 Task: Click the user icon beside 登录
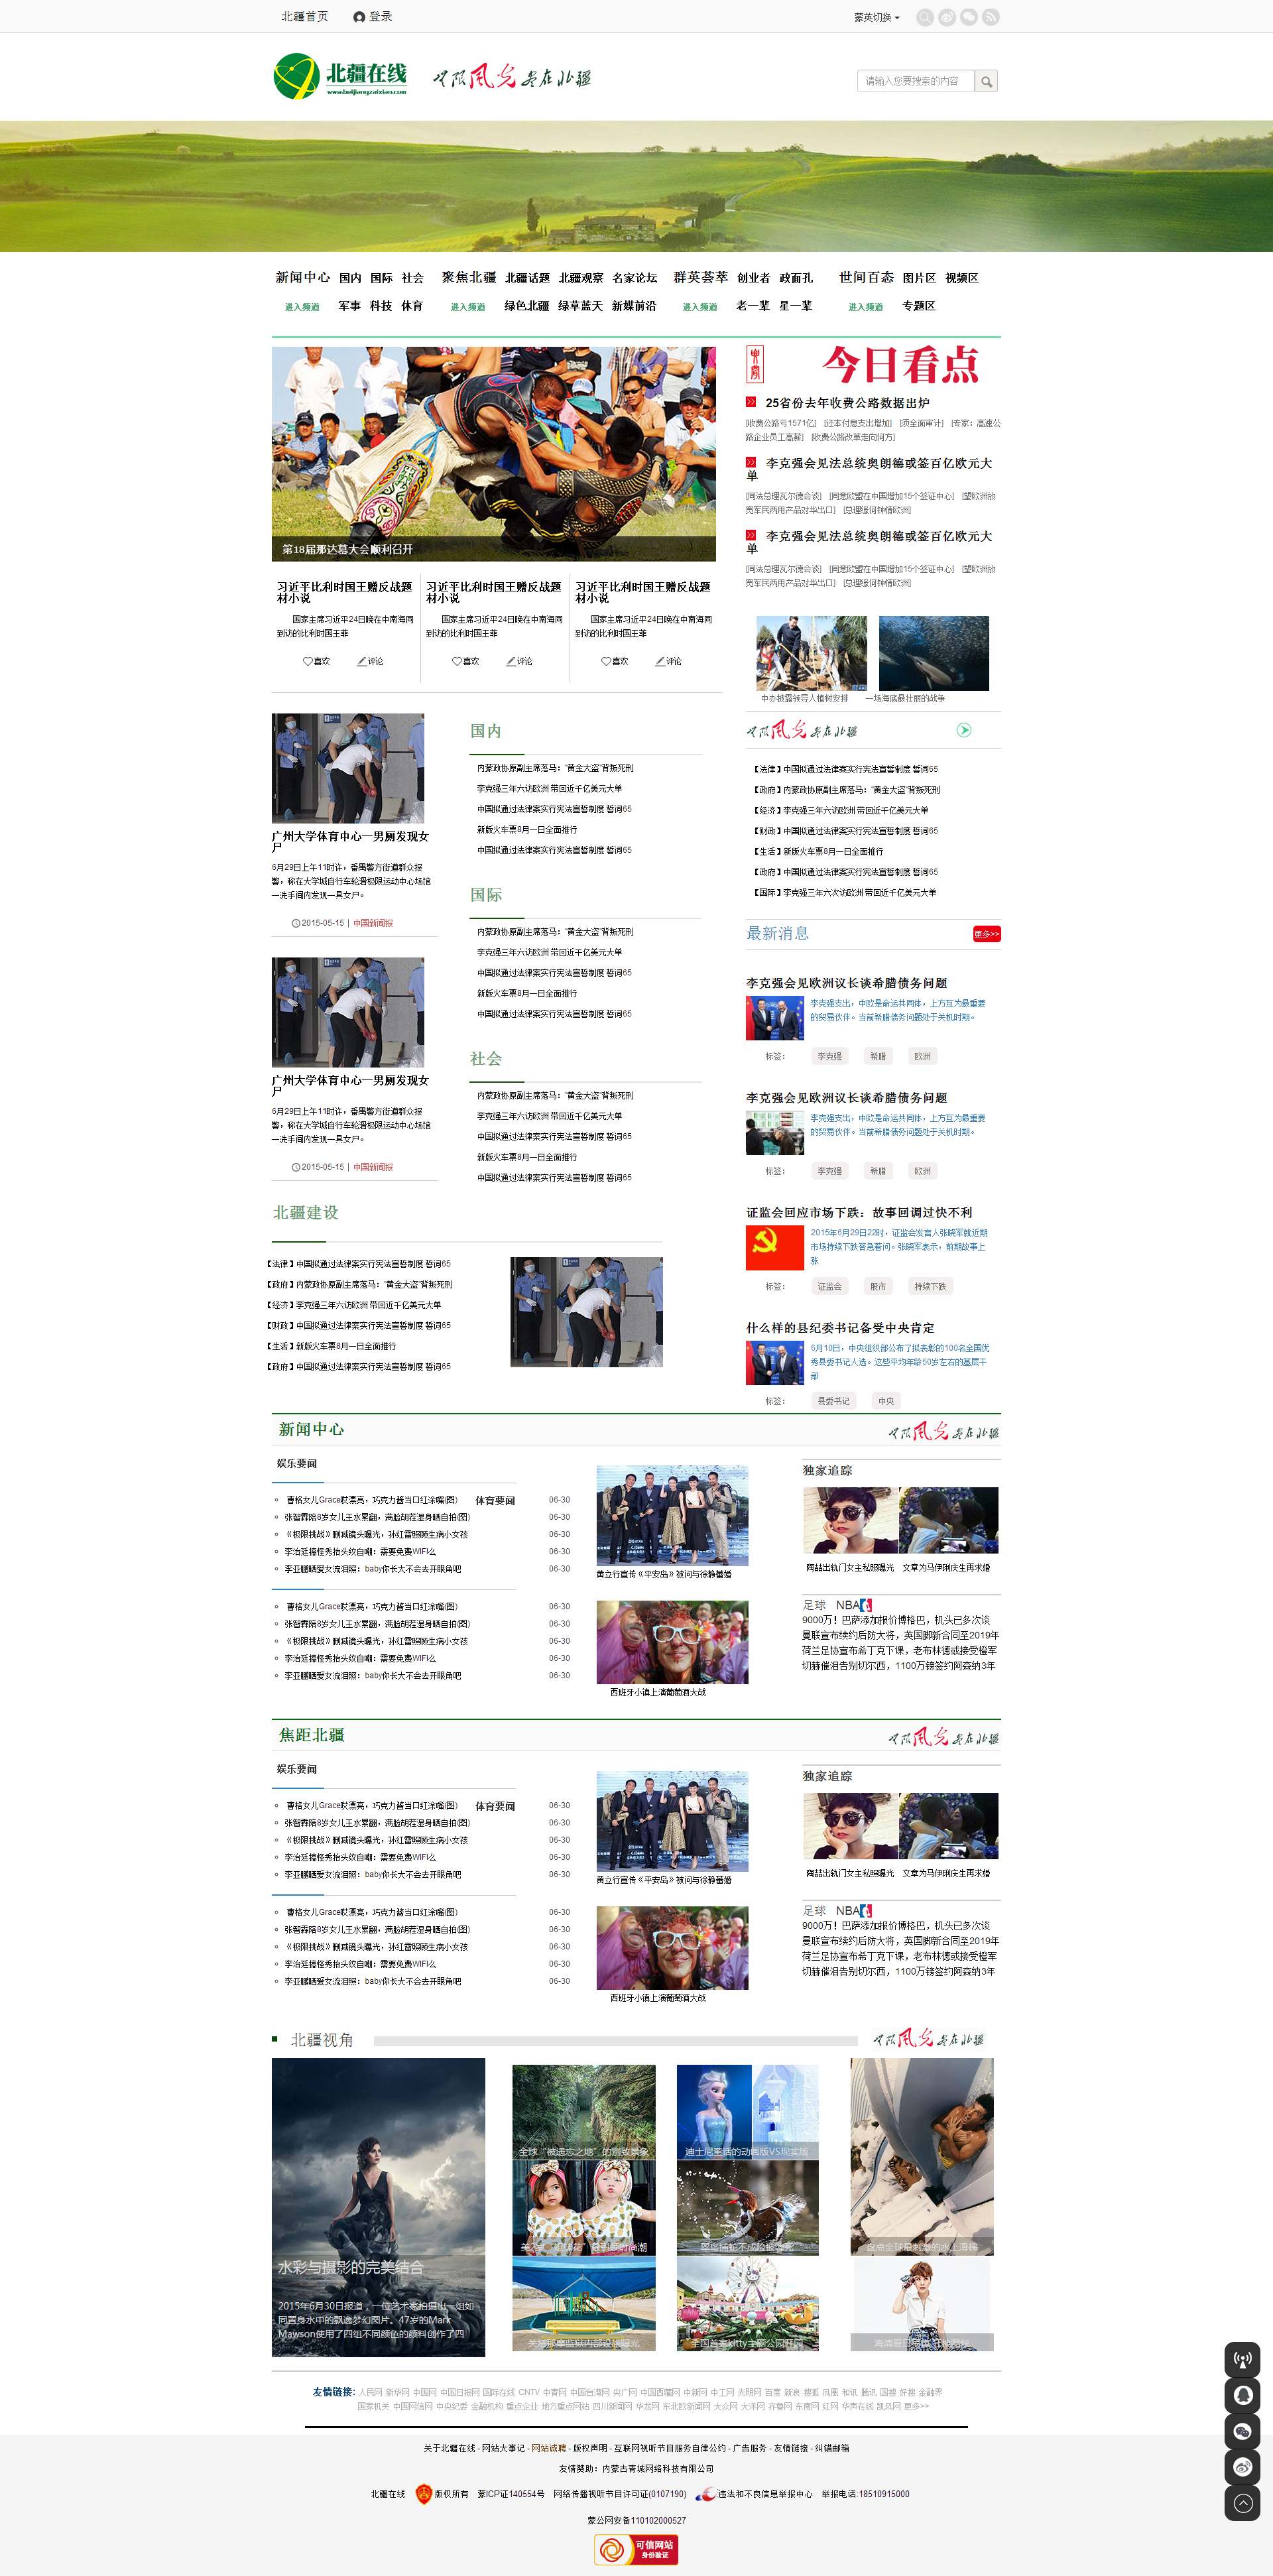point(359,17)
